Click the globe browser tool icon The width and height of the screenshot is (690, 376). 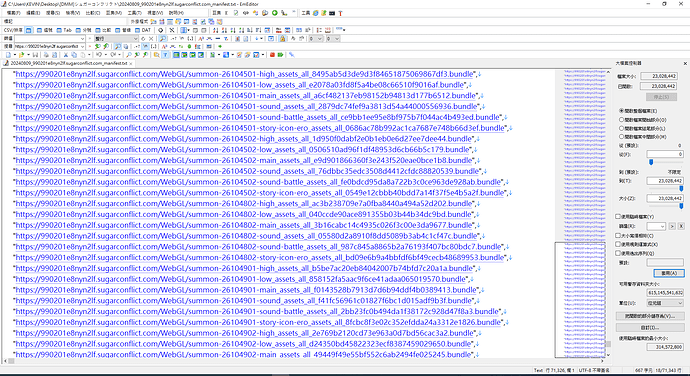pyautogui.click(x=316, y=13)
